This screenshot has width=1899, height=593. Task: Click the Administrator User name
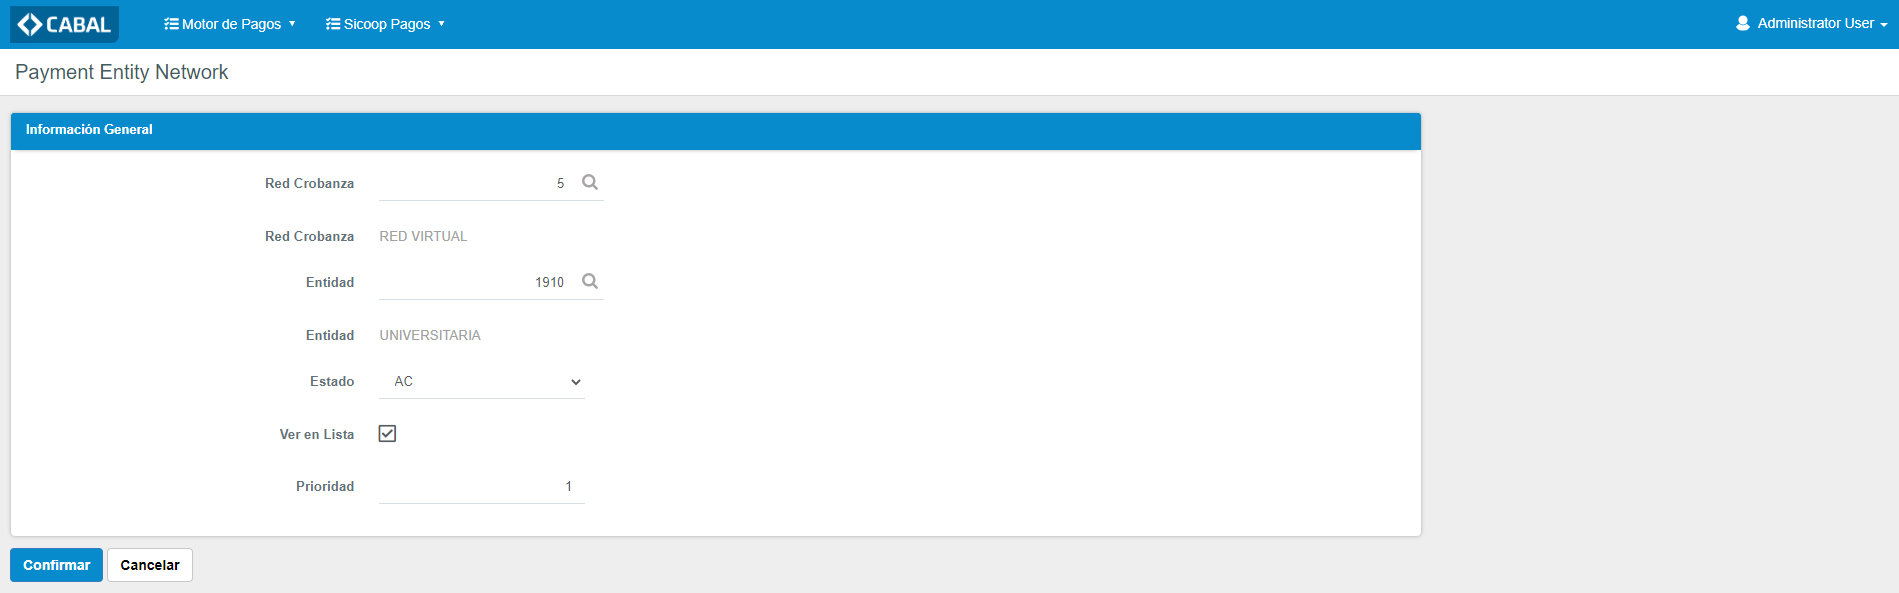point(1816,23)
